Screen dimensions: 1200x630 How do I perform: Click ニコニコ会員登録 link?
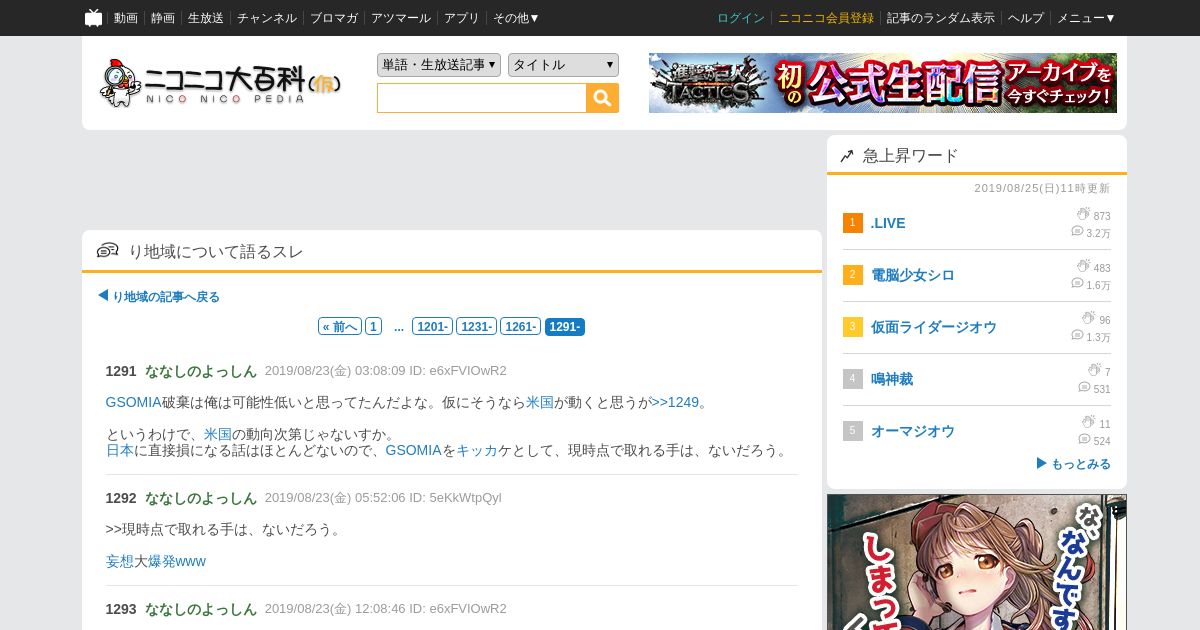click(x=826, y=18)
